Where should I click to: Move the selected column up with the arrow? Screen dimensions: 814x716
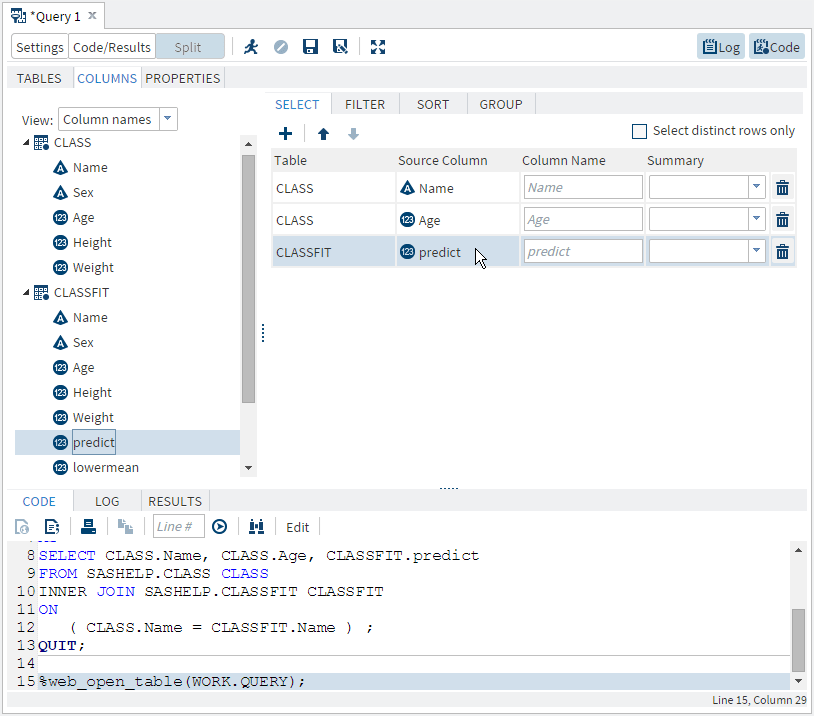(x=323, y=134)
